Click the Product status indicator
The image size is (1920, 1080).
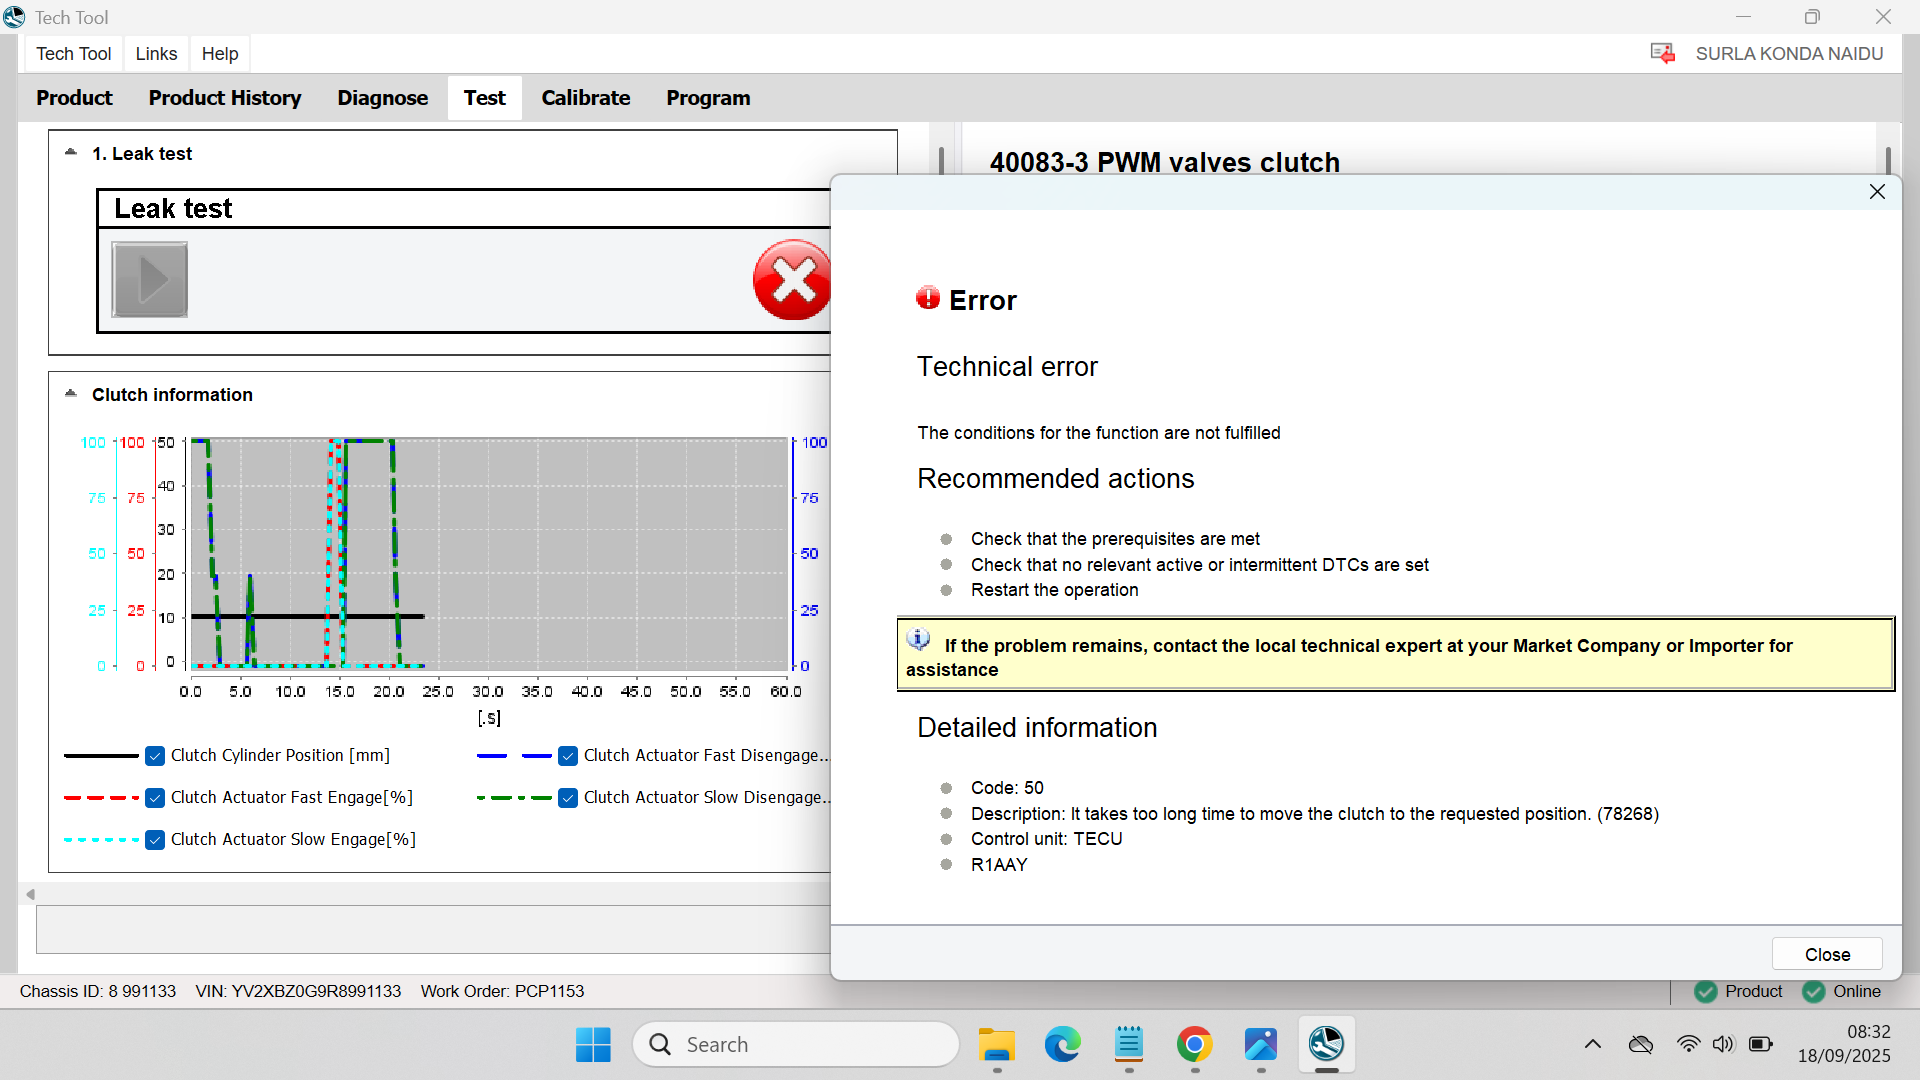pyautogui.click(x=1739, y=991)
